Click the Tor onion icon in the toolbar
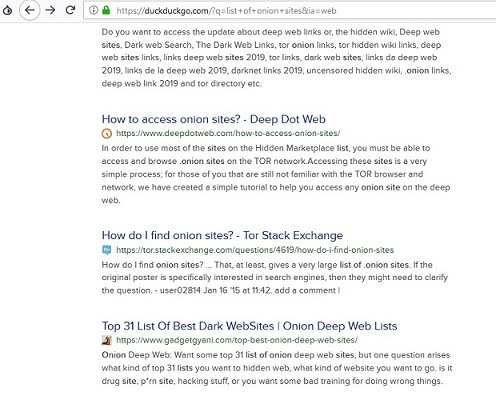496x400 pixels. [x=7, y=10]
